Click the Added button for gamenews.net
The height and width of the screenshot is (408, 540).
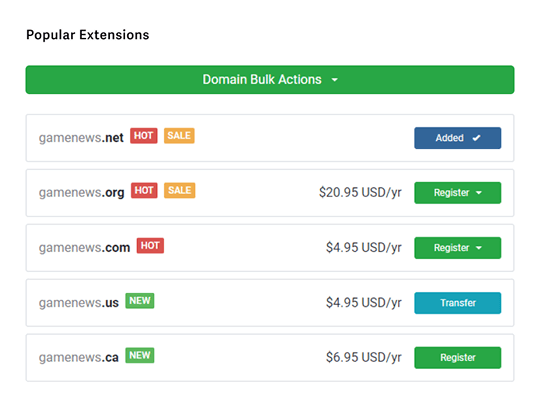(457, 138)
